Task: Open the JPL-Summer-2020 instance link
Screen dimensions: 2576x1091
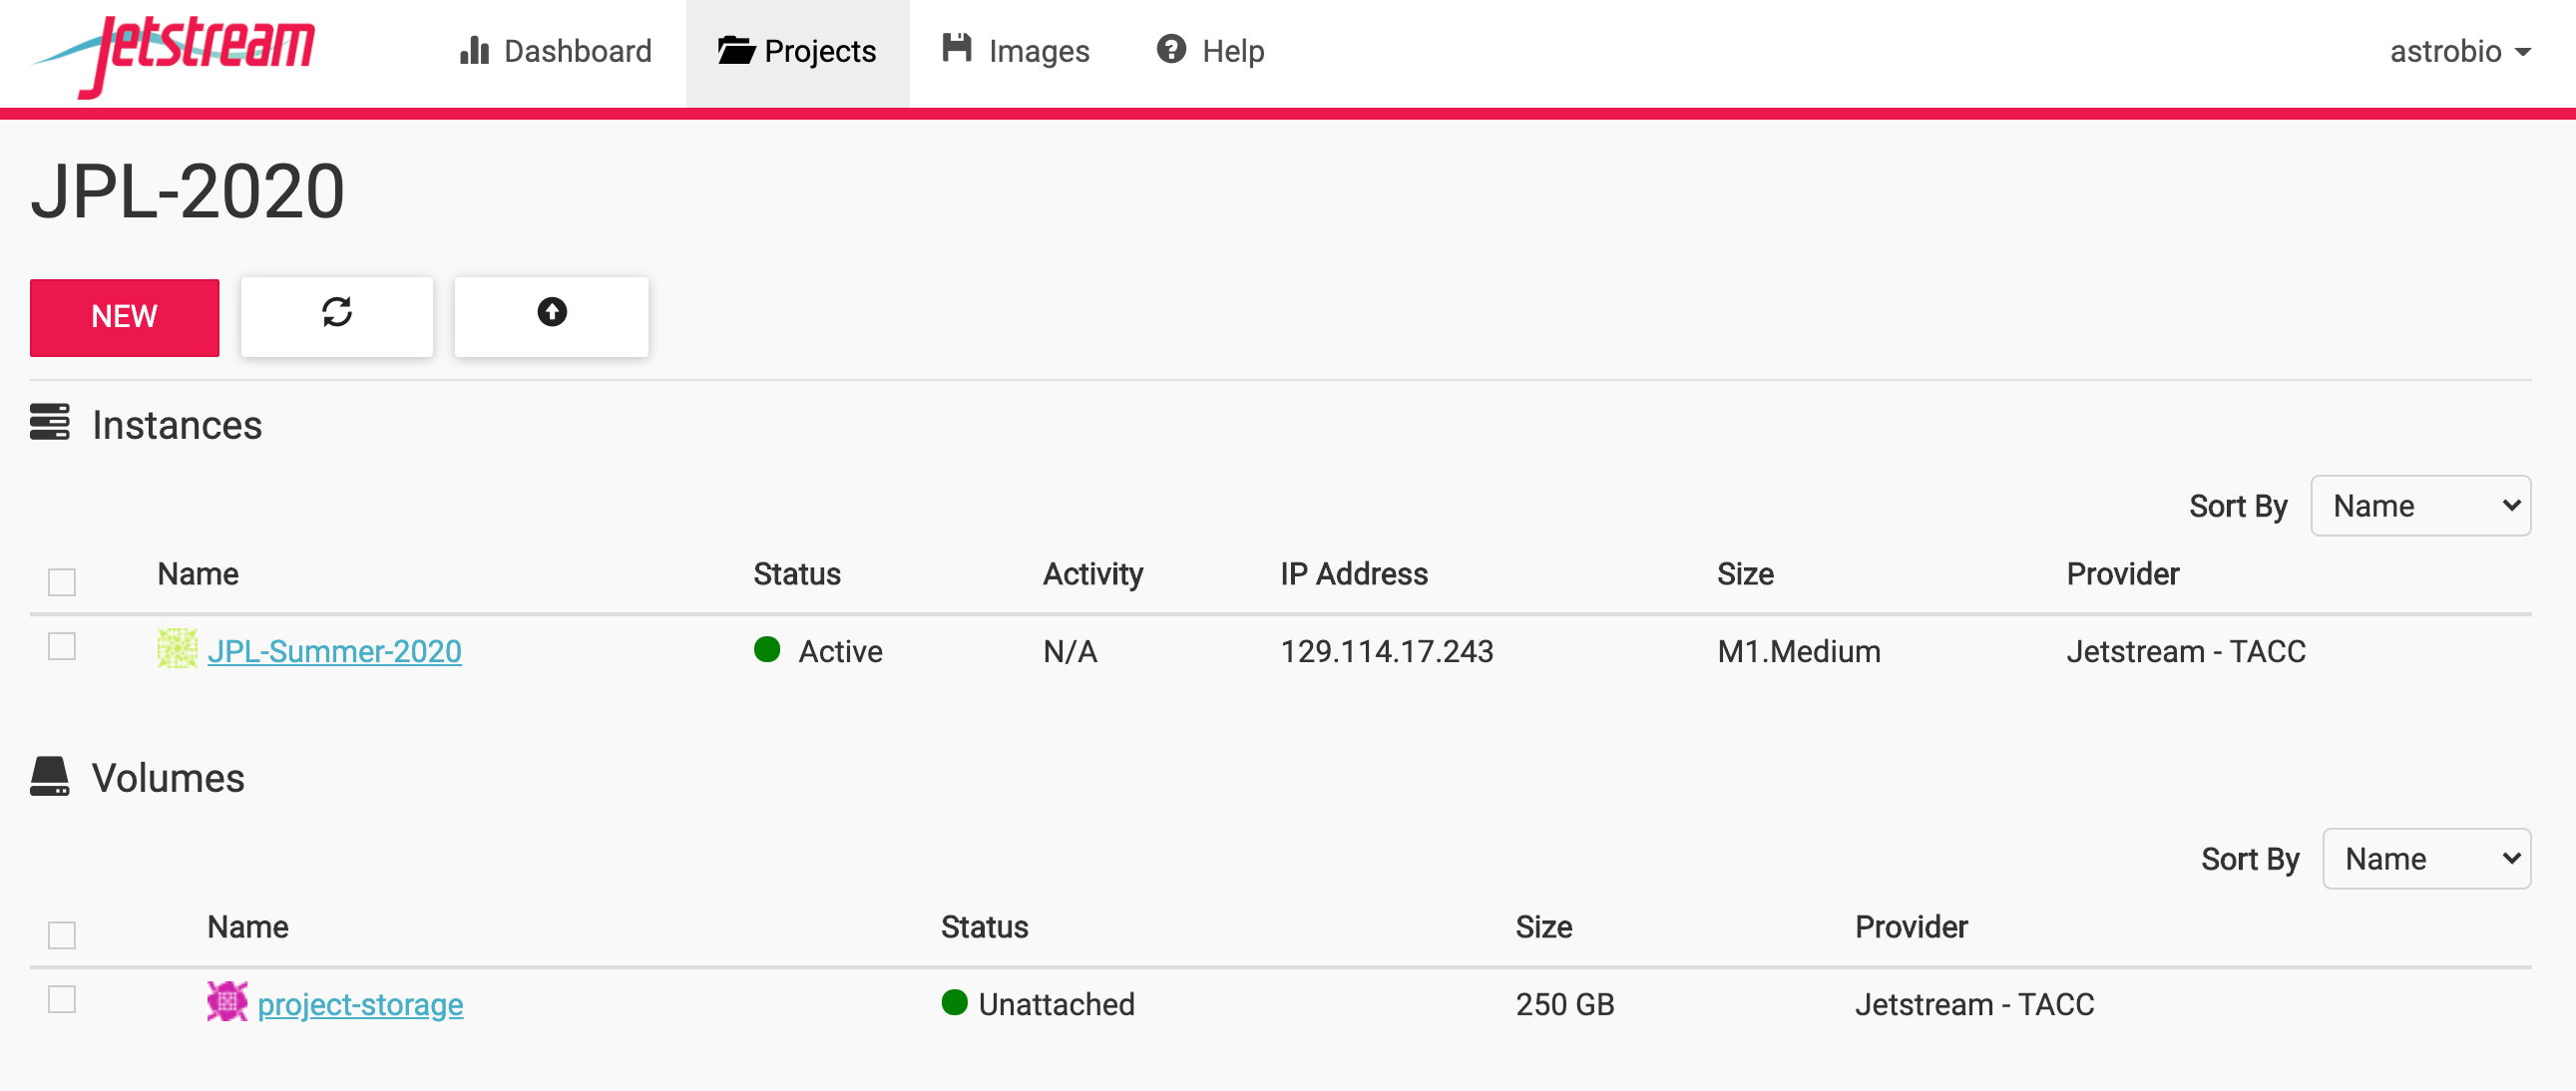Action: click(x=334, y=652)
